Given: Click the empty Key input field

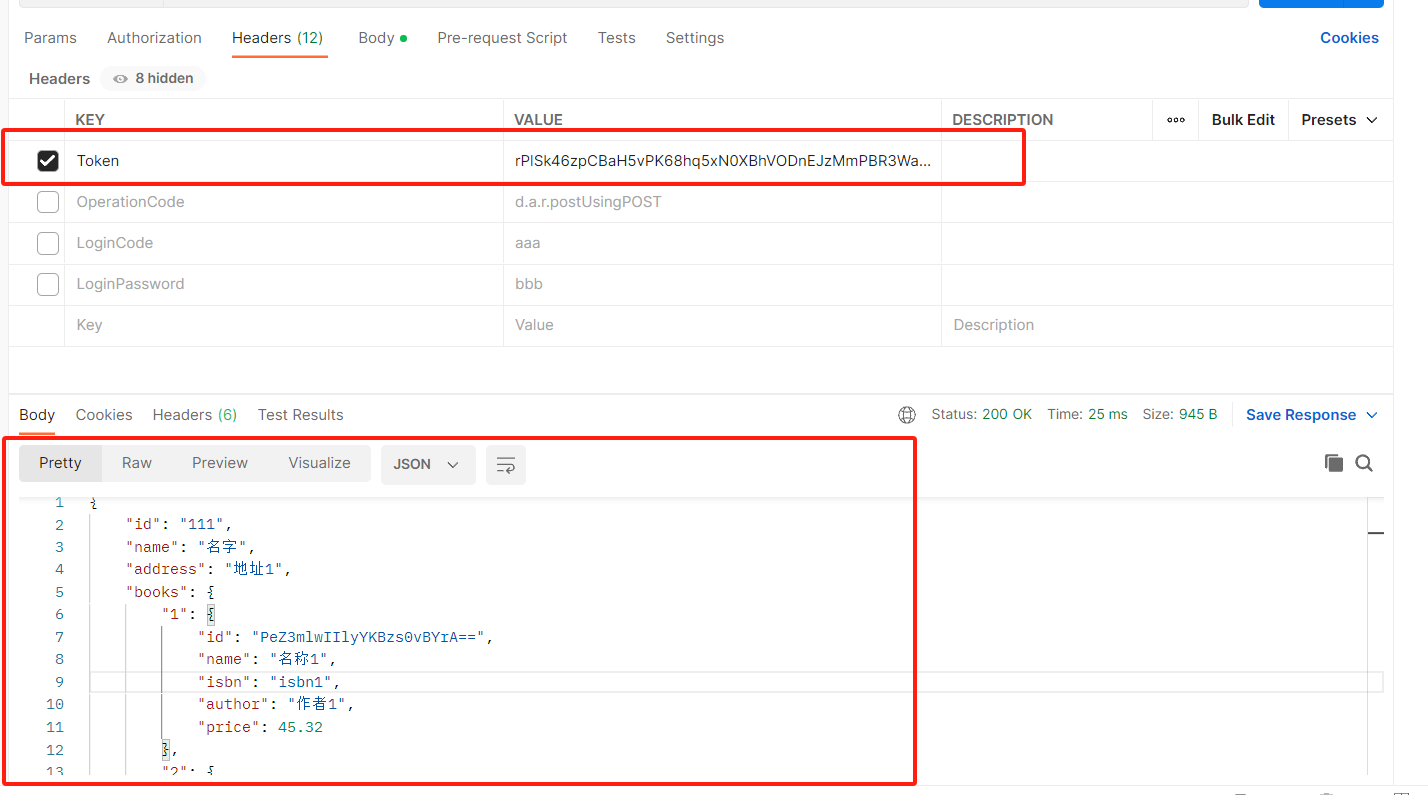Looking at the screenshot, I should 280,325.
